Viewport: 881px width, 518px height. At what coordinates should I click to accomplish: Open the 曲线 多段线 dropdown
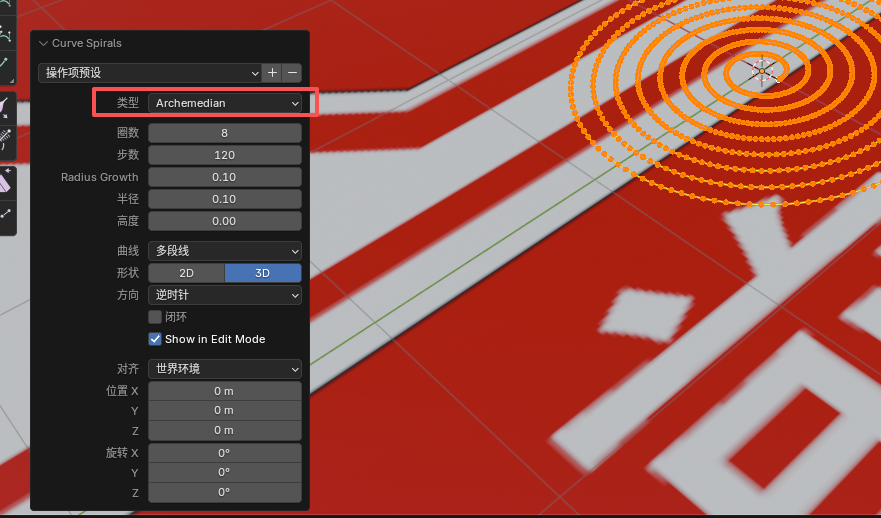pos(225,251)
